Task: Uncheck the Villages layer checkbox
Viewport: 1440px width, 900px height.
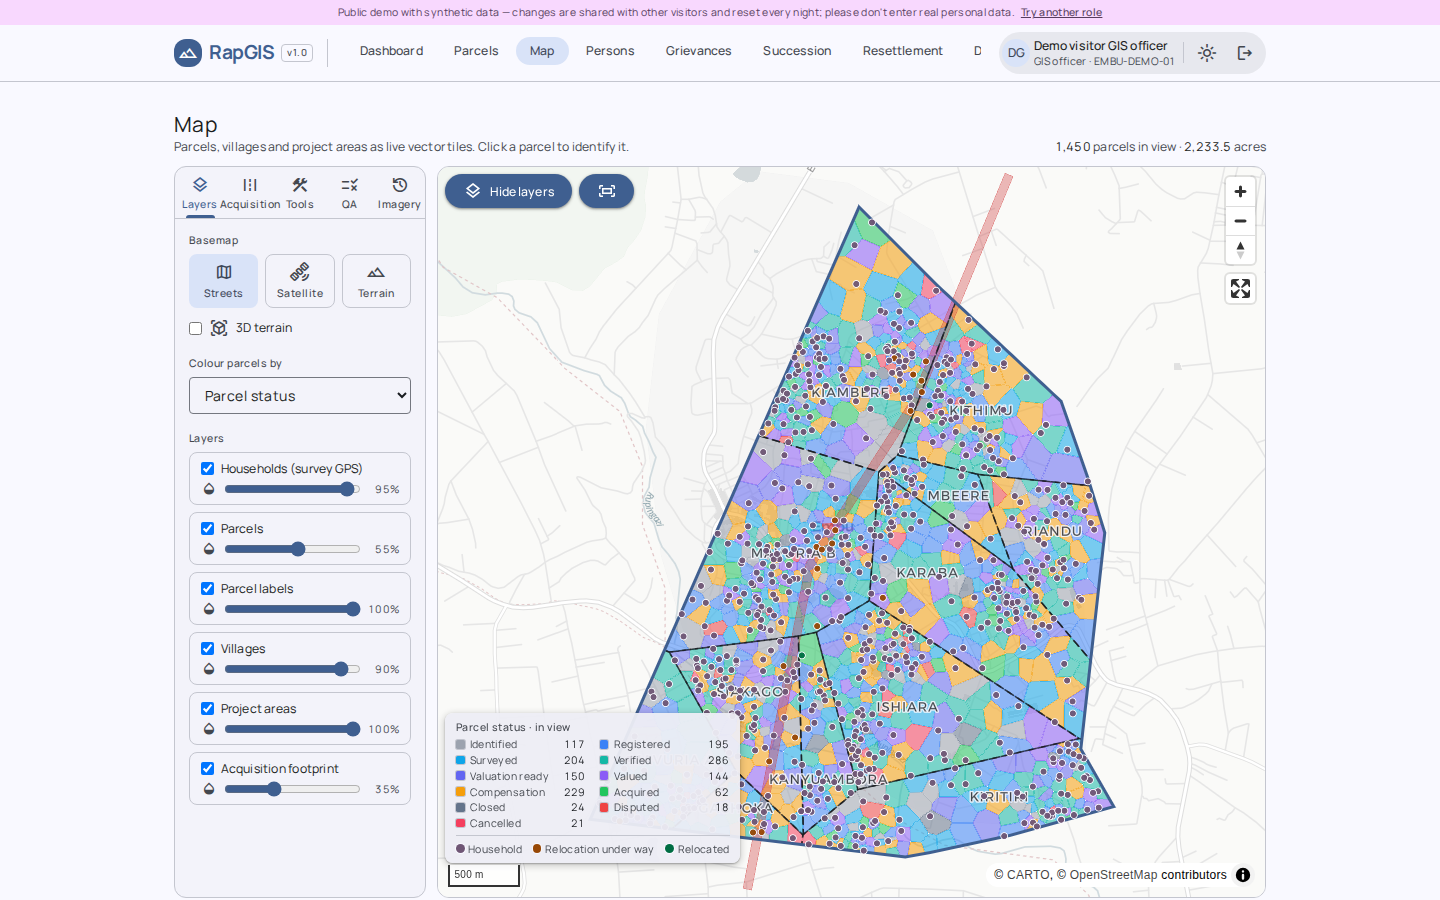Action: tap(208, 649)
